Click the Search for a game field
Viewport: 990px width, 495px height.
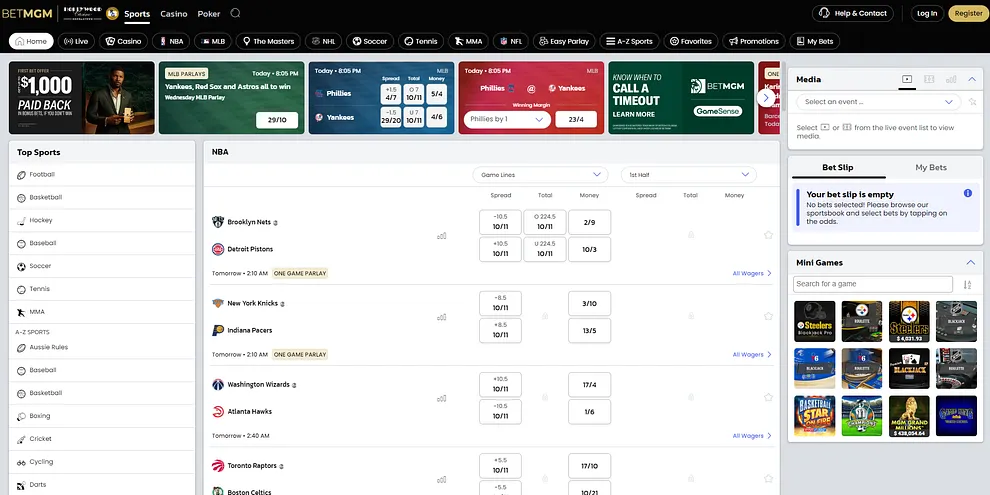point(873,284)
